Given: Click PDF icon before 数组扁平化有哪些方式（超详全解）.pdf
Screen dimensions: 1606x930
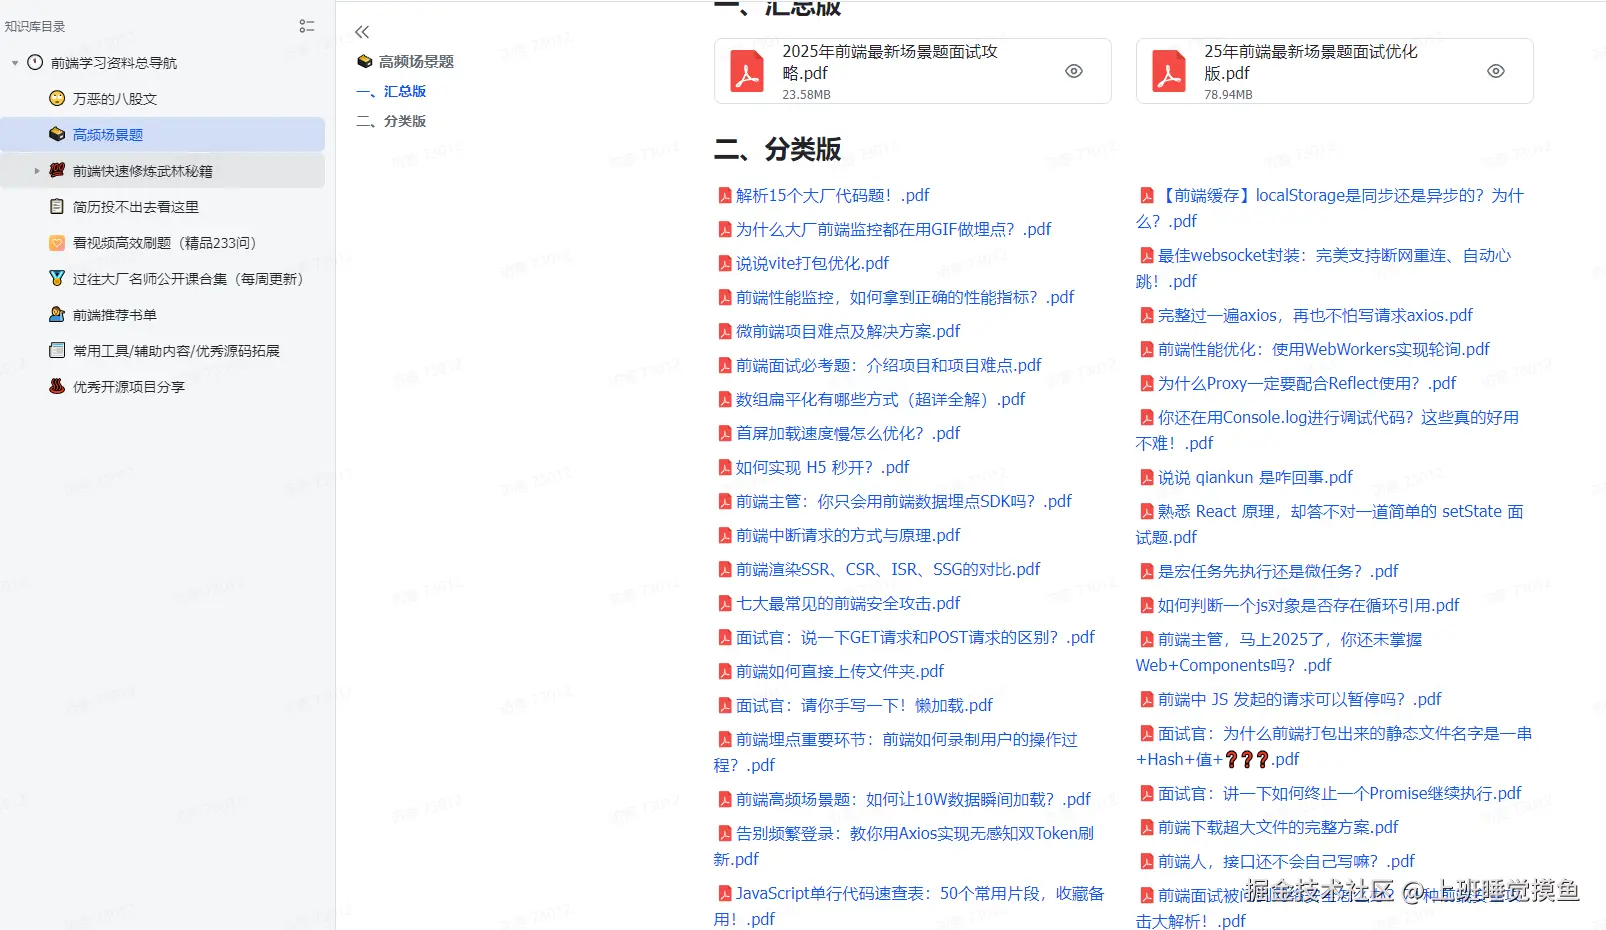Looking at the screenshot, I should click(725, 399).
